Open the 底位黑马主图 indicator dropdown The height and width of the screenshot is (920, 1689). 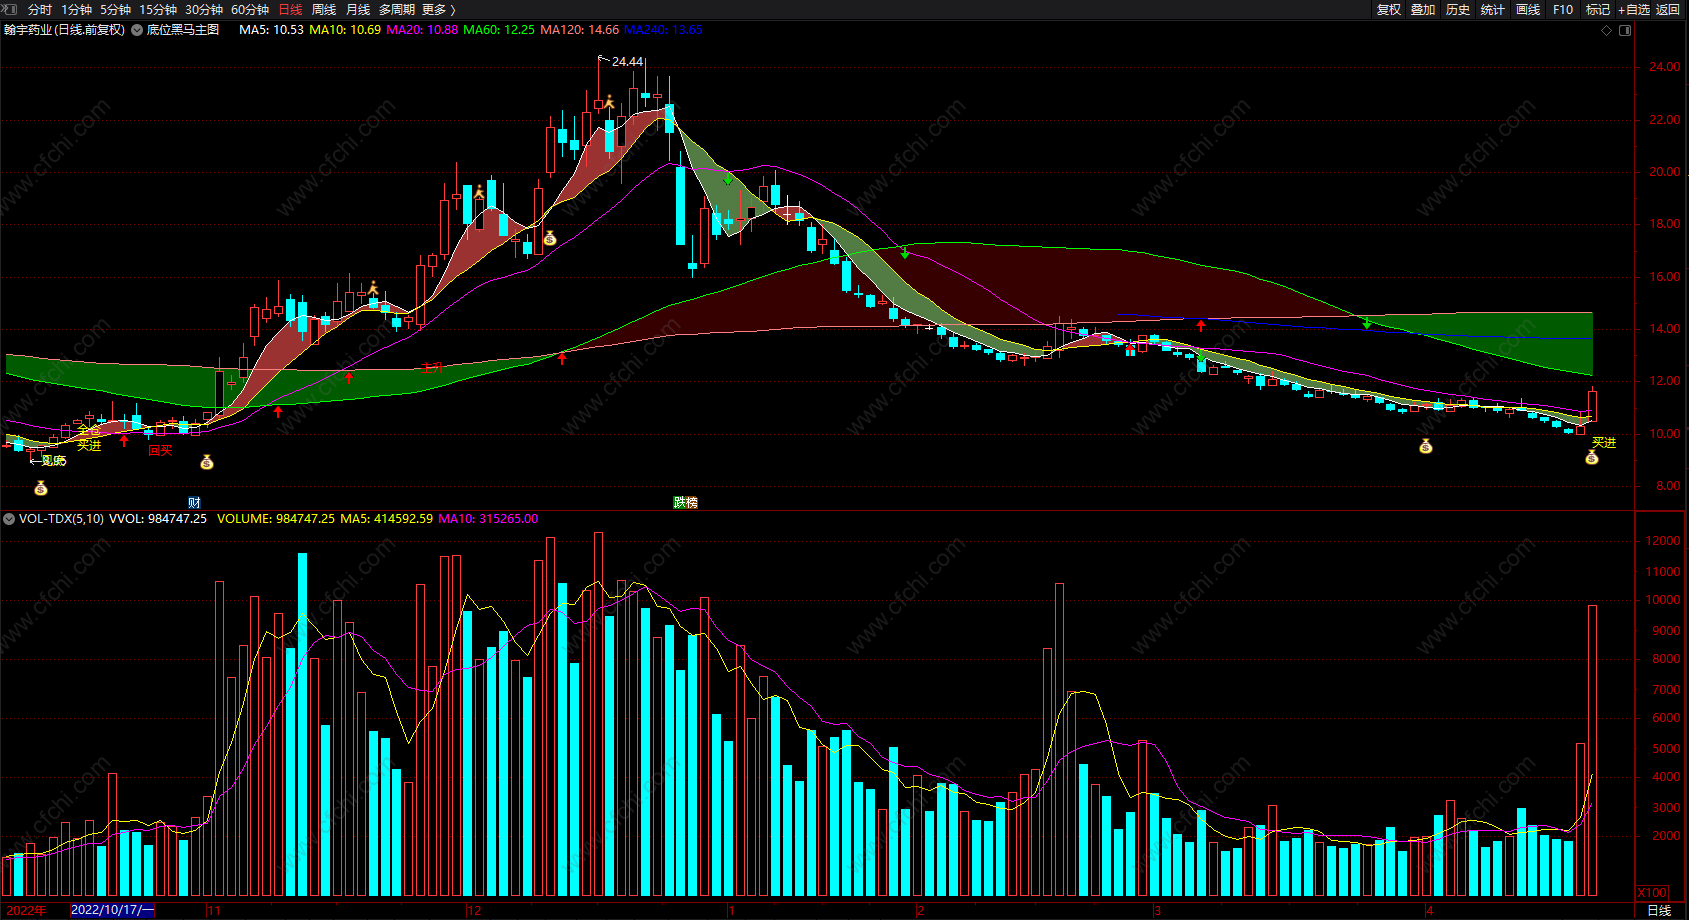(x=137, y=30)
